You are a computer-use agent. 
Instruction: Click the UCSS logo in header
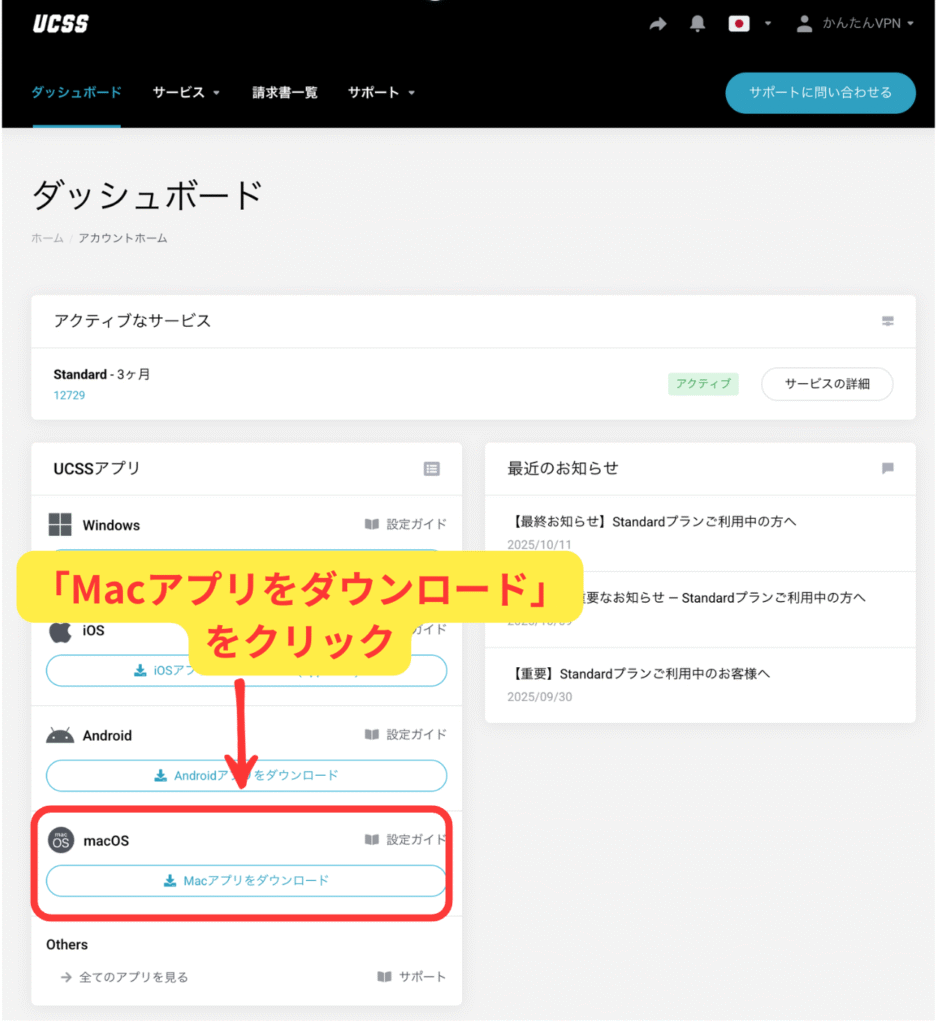coord(61,25)
